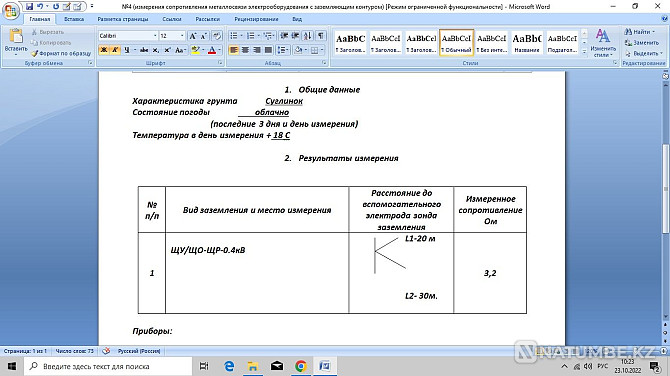Open line spacing dropdown
Screen dimensions: 670x376
pos(282,50)
